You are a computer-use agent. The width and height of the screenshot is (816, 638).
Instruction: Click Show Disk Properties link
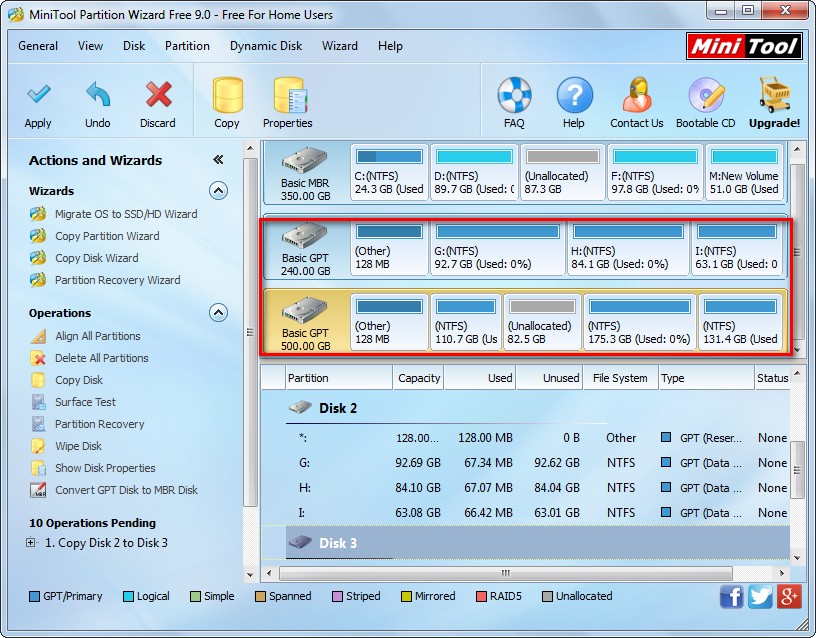pos(105,468)
